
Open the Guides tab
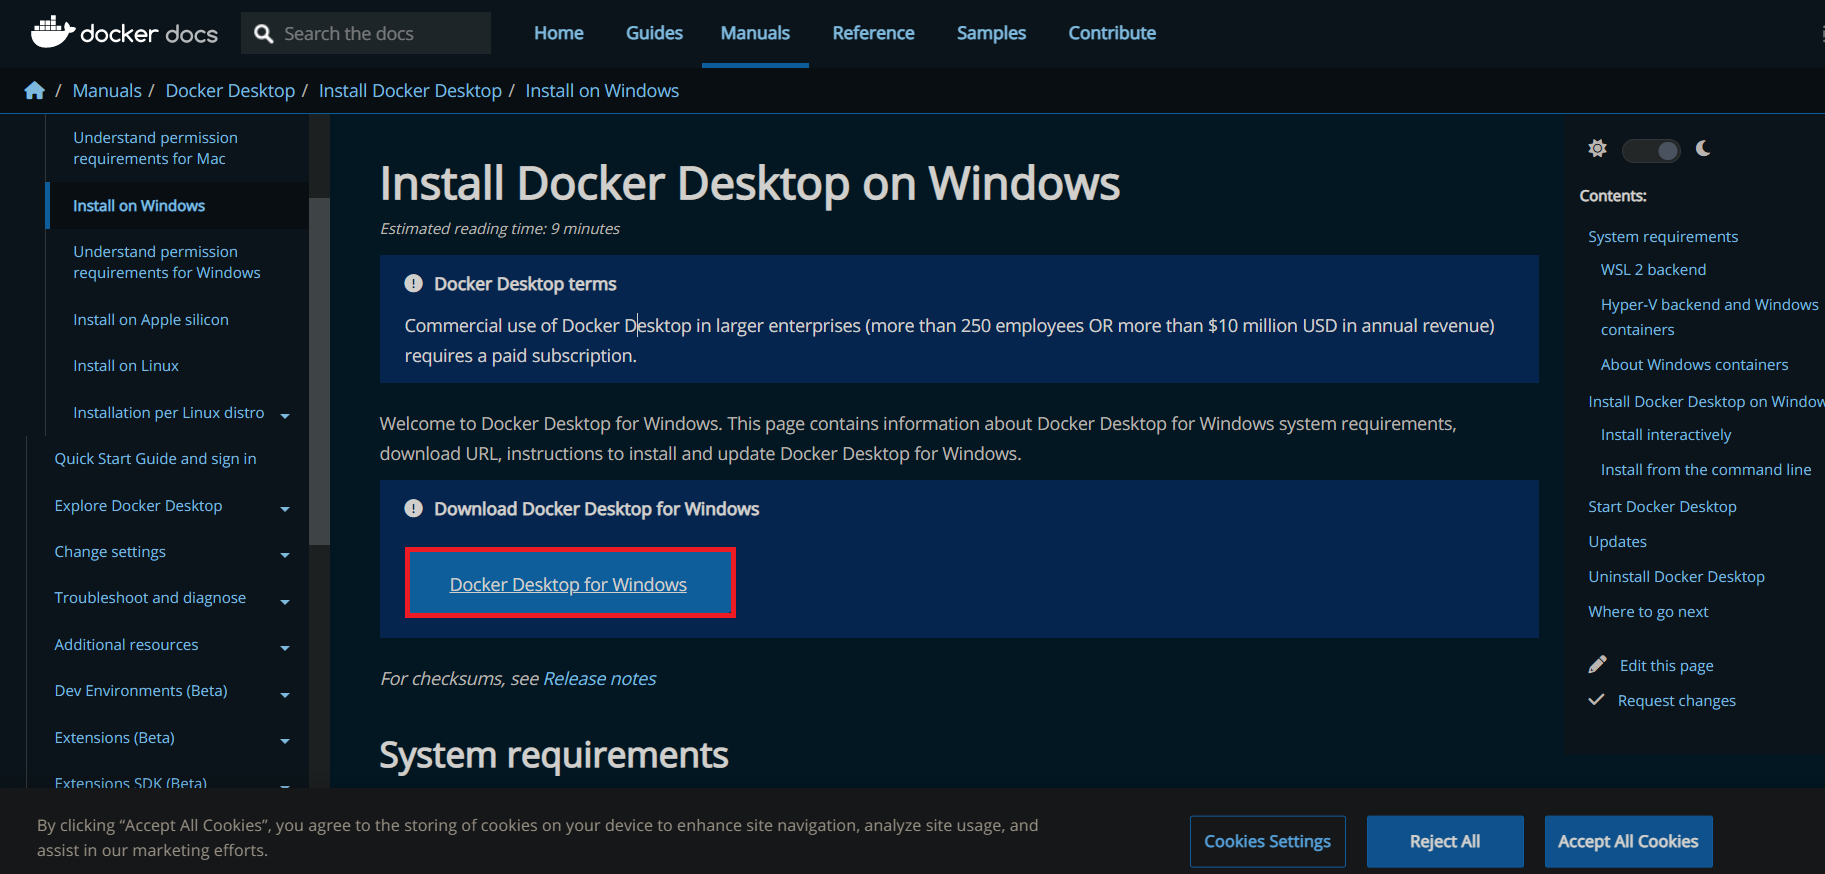point(654,33)
